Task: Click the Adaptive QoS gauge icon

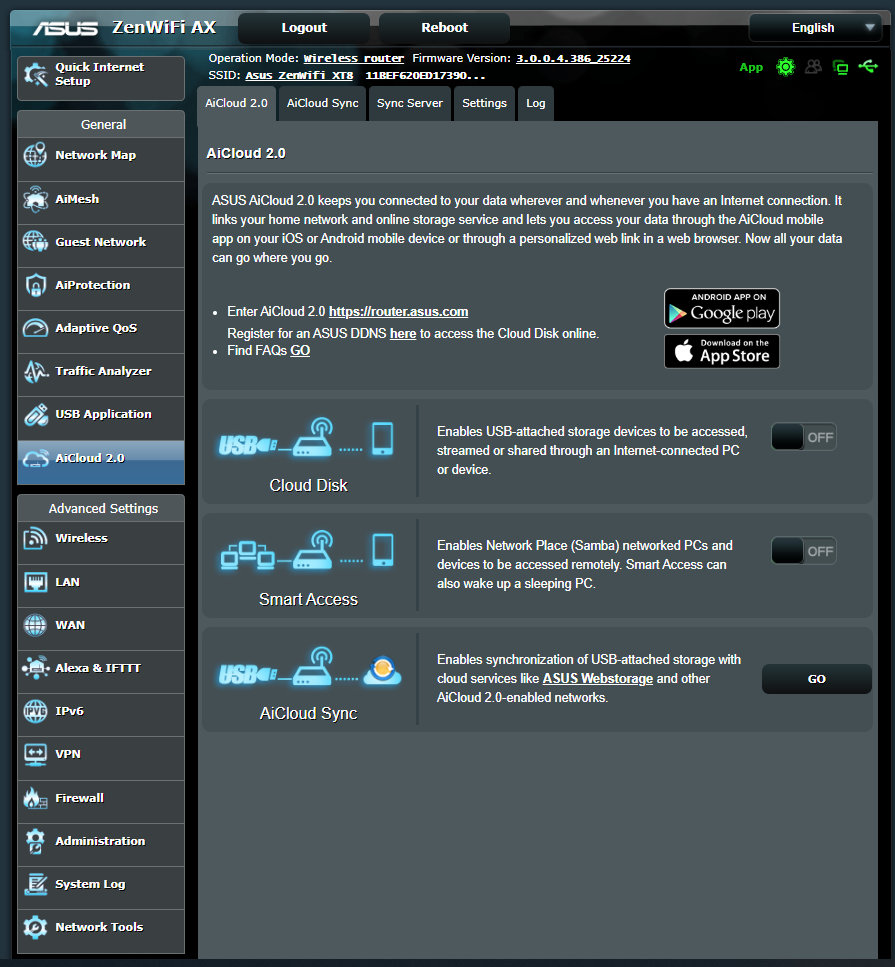Action: [x=35, y=327]
